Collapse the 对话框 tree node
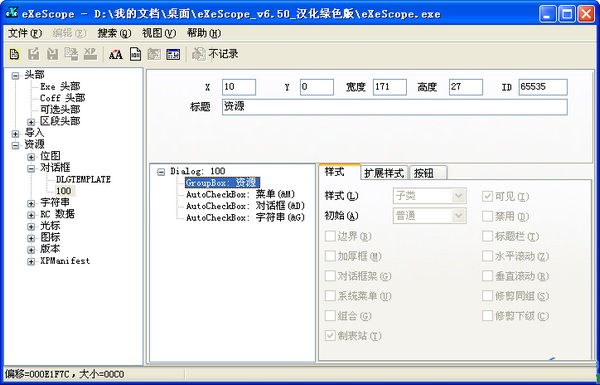The width and height of the screenshot is (600, 385). [x=31, y=168]
